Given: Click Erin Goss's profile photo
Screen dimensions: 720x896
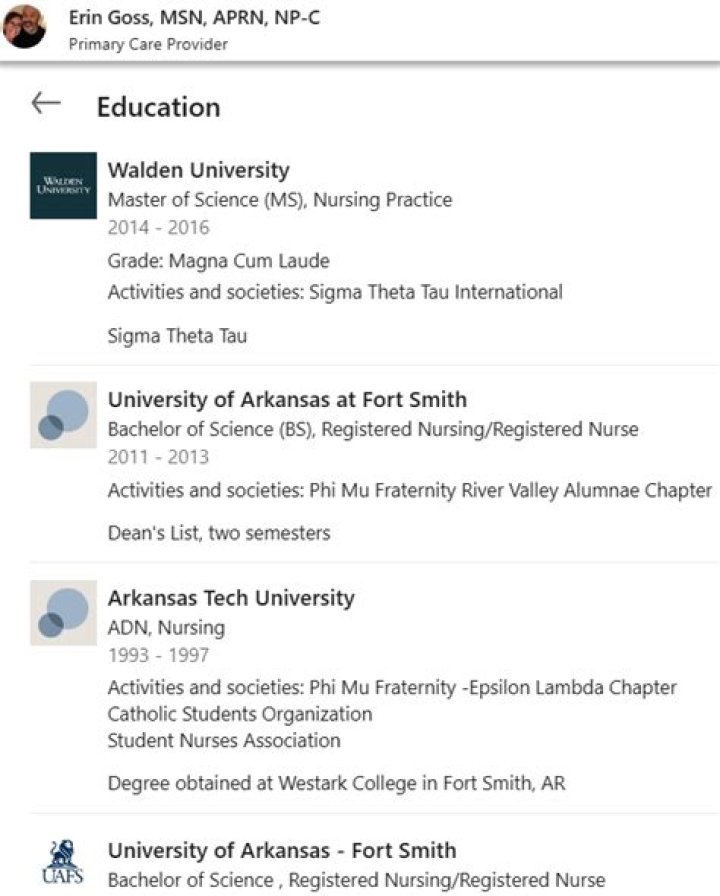Looking at the screenshot, I should [24, 27].
